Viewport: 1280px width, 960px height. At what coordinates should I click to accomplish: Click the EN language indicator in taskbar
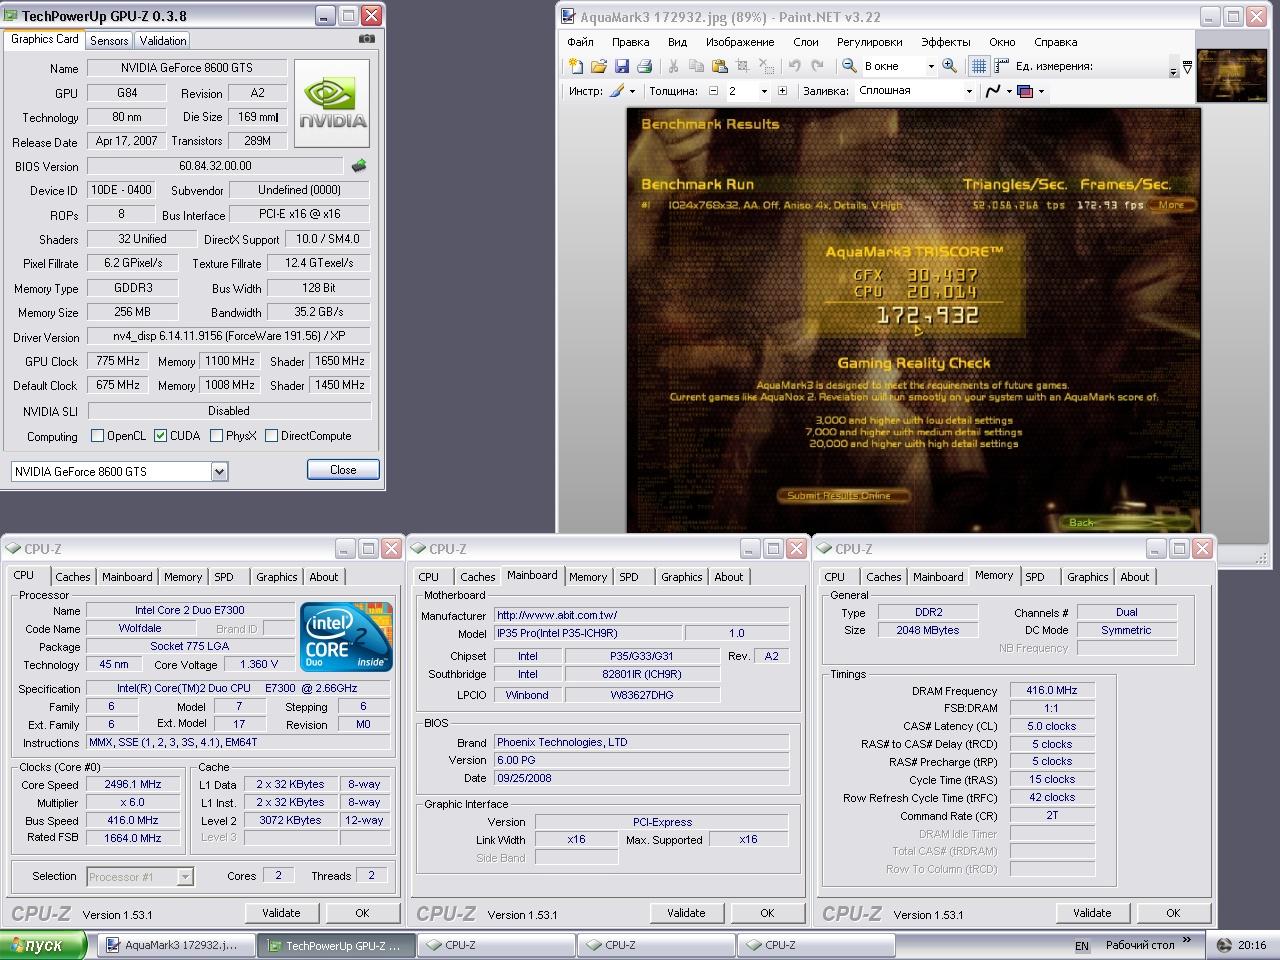coord(1082,946)
